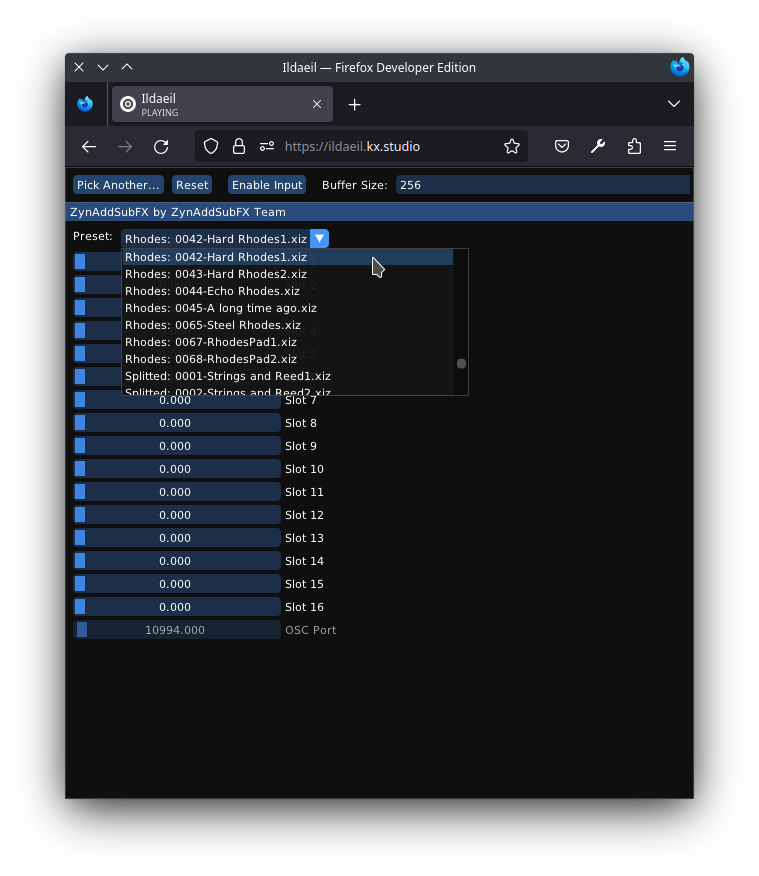Viewport: 759px width, 876px height.
Task: Choose preset Splitted: 0001-Strings and Reed1.xiz
Action: click(x=288, y=376)
